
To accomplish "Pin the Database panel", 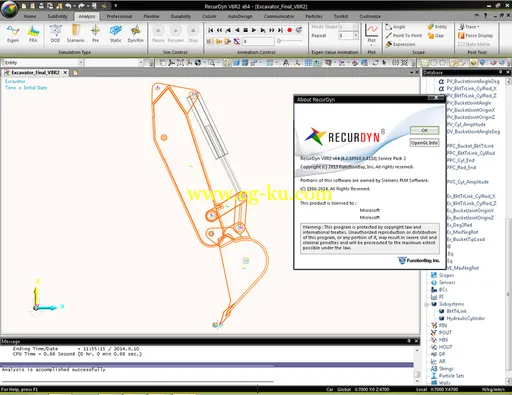I will click(500, 72).
